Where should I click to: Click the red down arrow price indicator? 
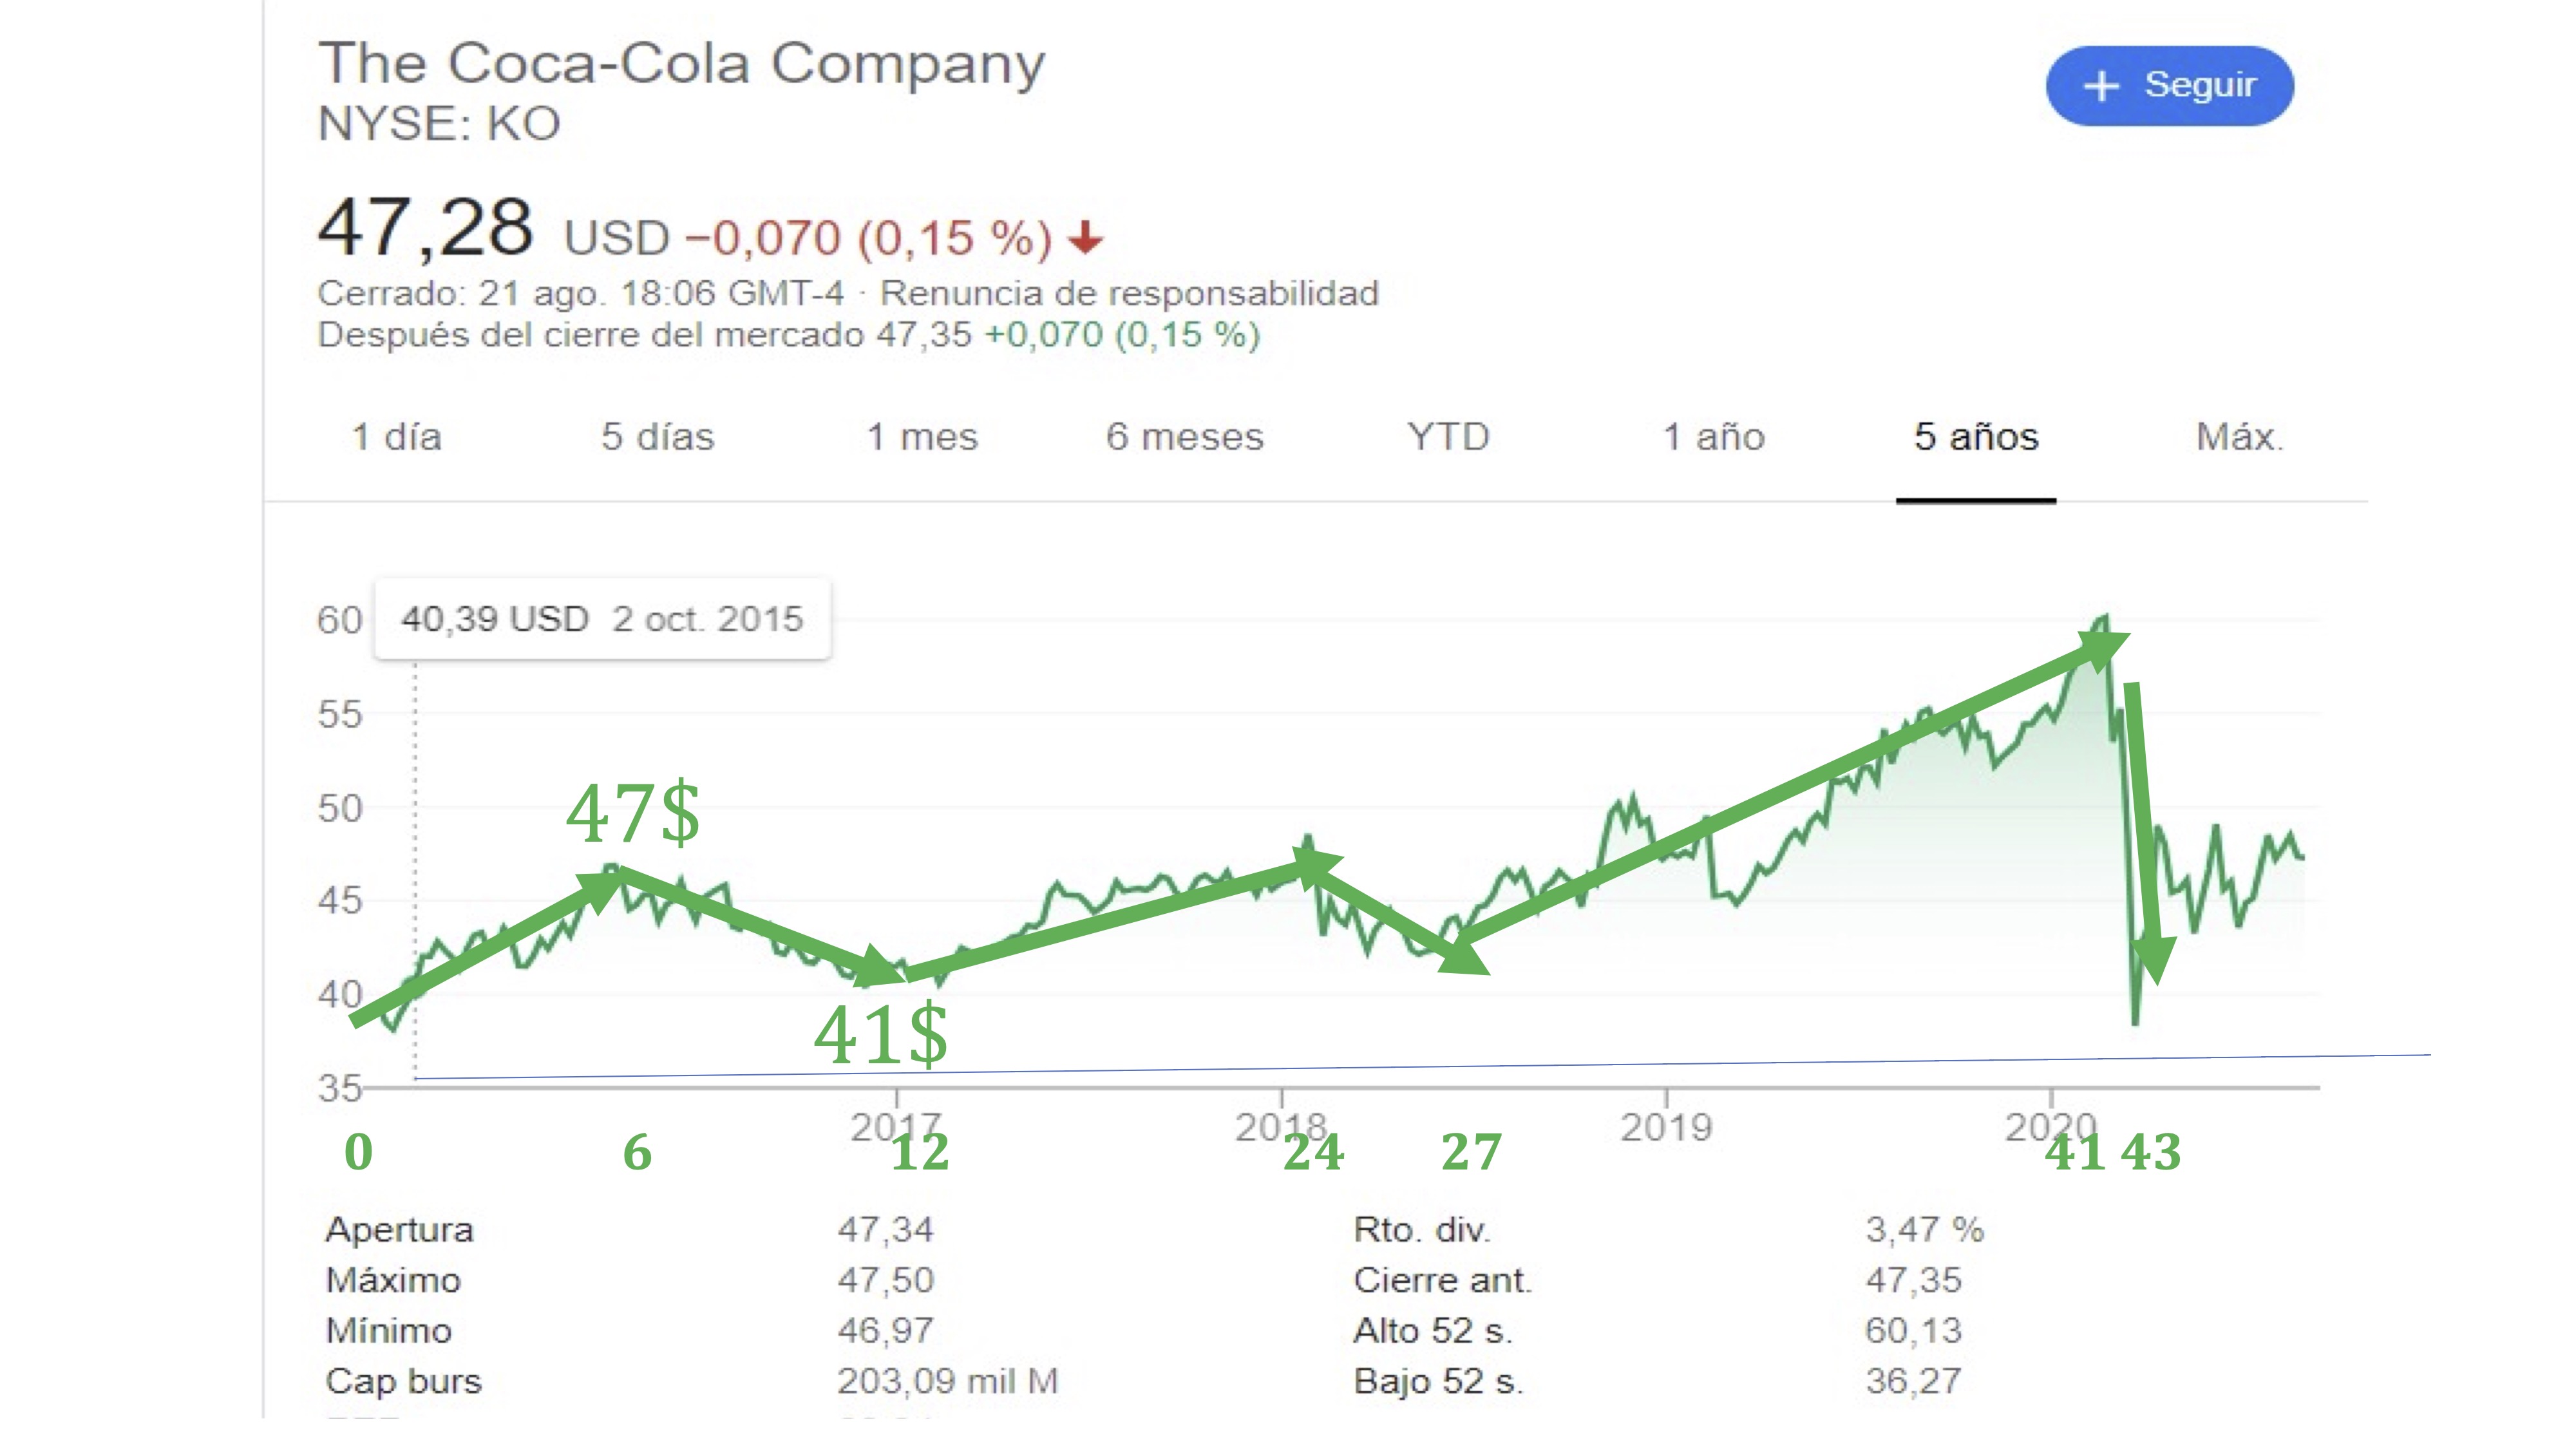point(1085,238)
